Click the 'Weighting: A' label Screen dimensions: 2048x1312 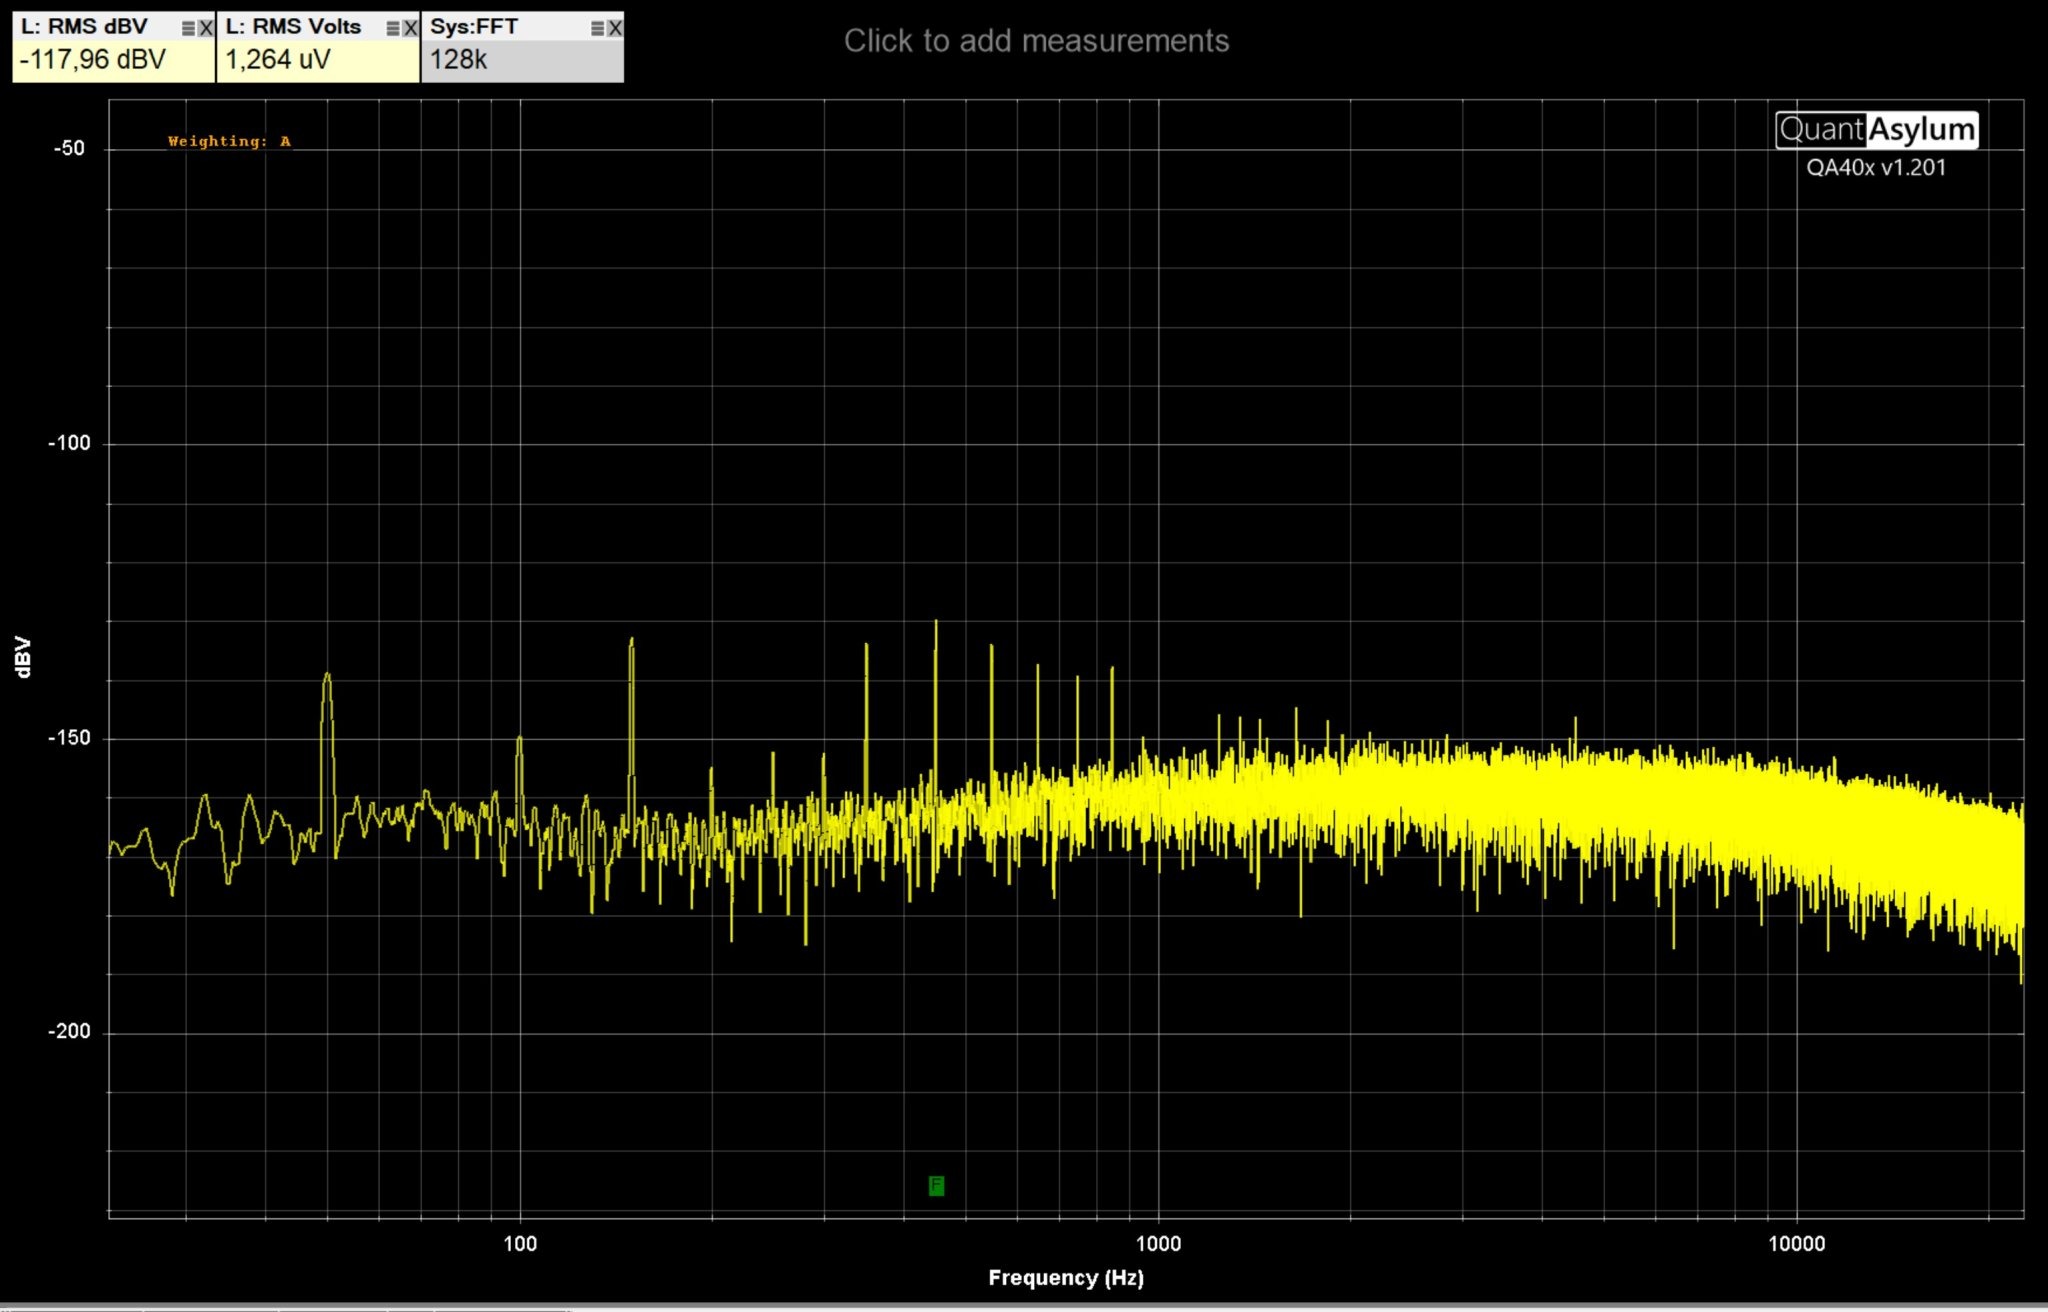coord(229,141)
